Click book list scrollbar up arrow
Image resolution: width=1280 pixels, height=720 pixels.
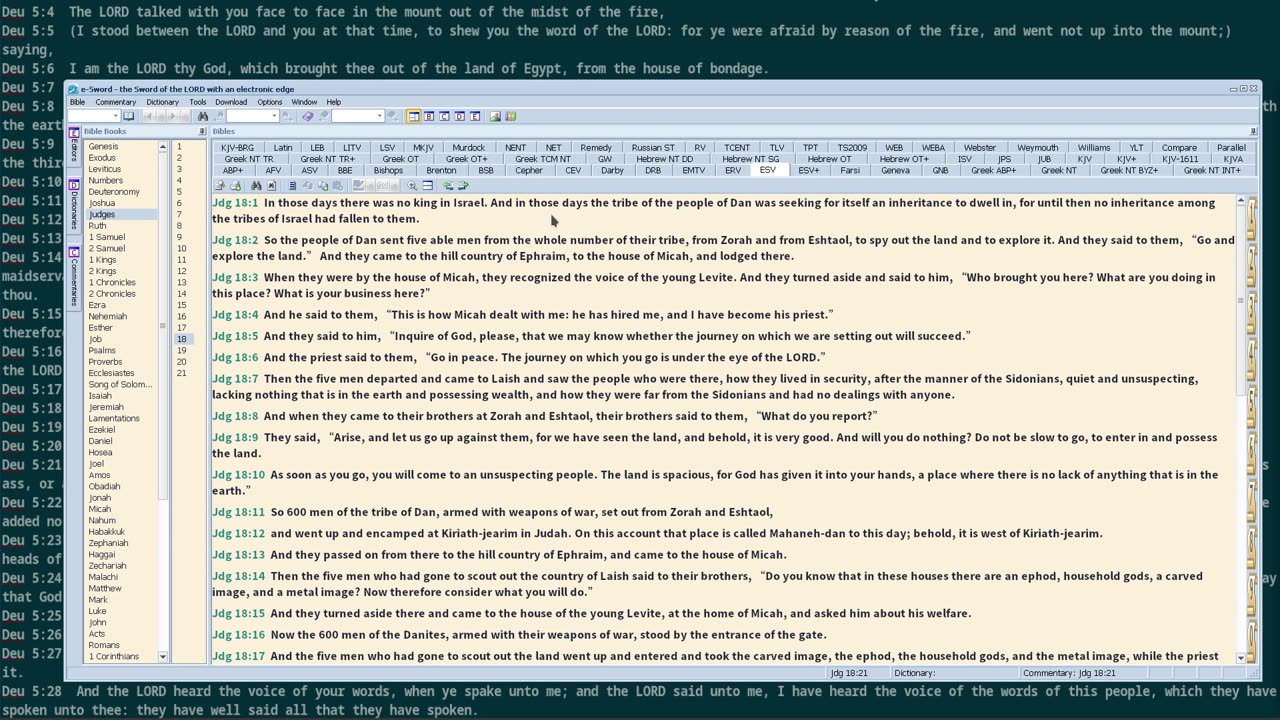point(163,147)
